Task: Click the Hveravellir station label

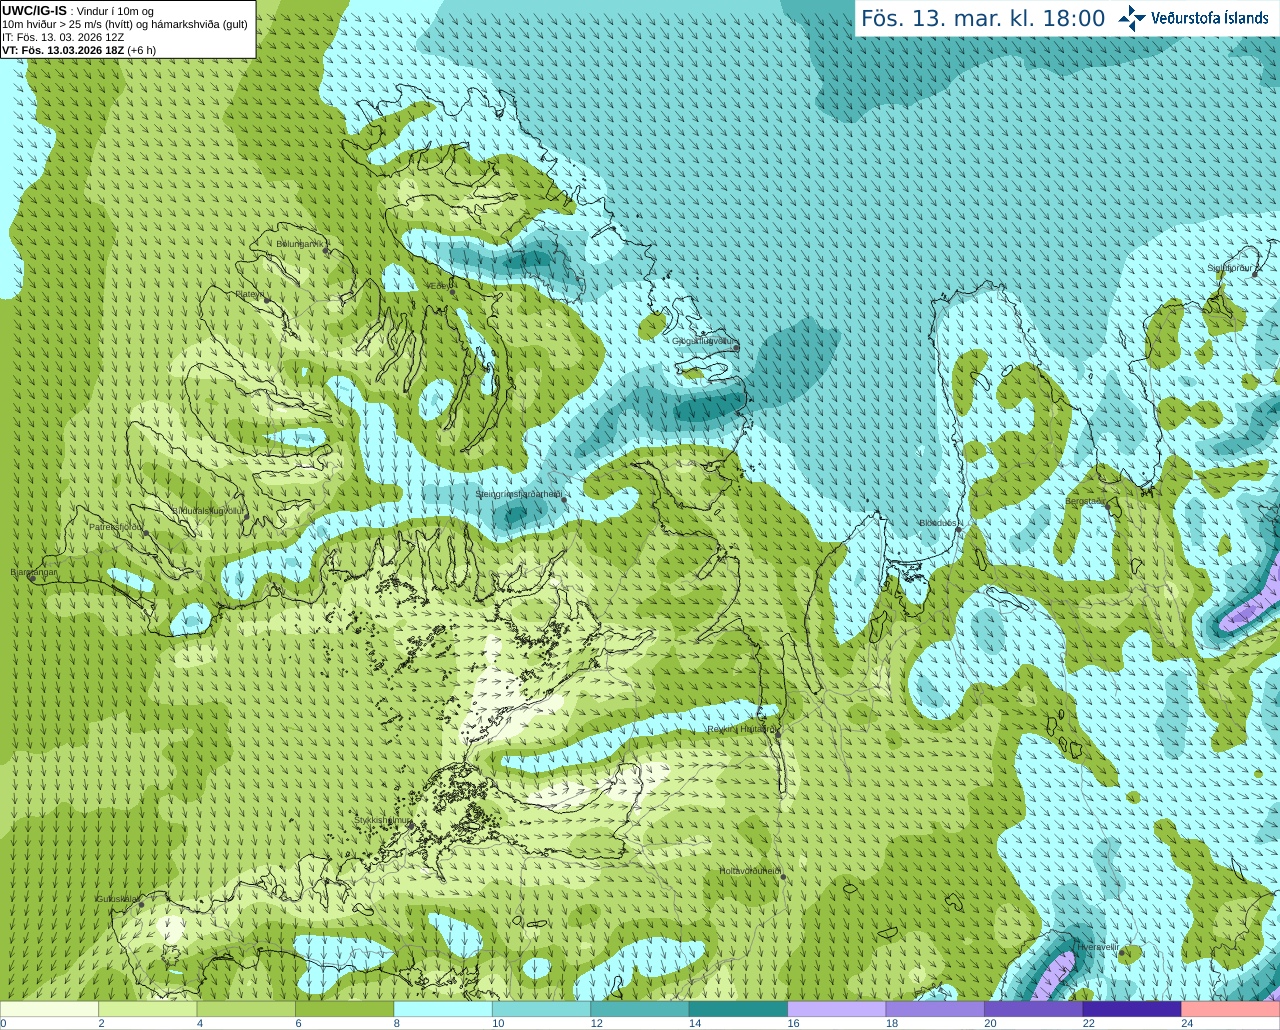Action: [x=1098, y=946]
